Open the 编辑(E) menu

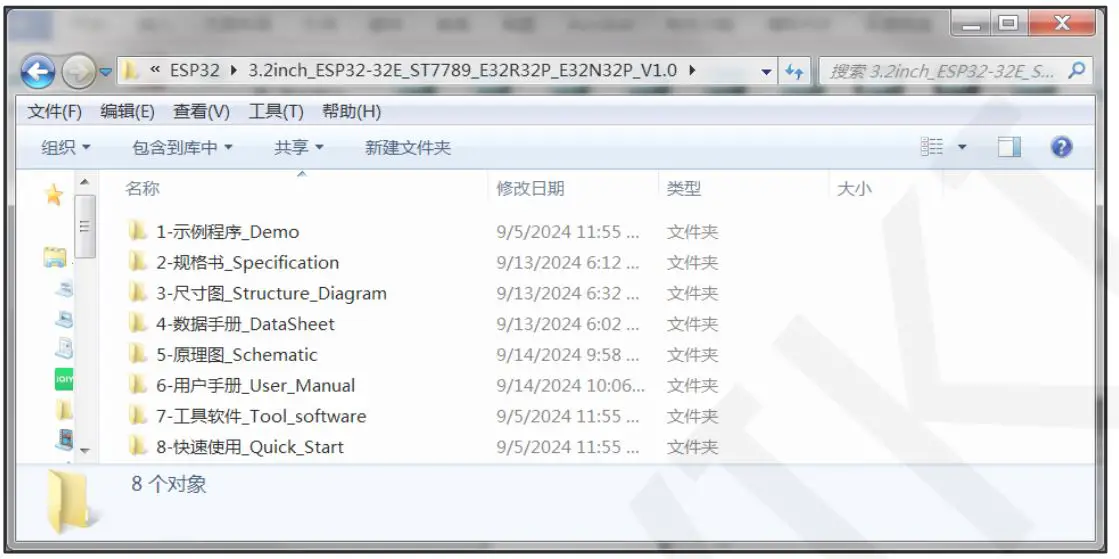tap(127, 111)
